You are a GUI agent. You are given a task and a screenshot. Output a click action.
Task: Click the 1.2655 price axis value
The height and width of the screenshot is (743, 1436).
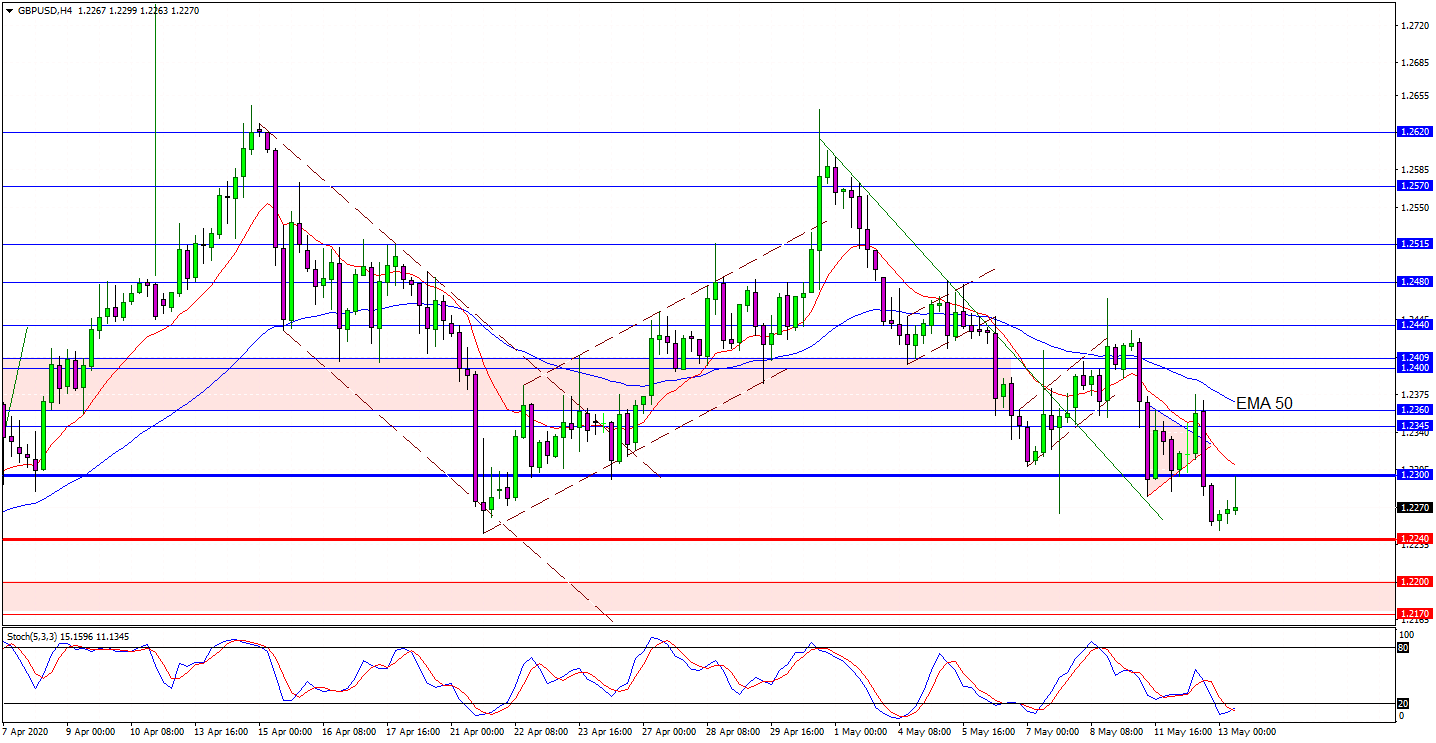point(1414,96)
